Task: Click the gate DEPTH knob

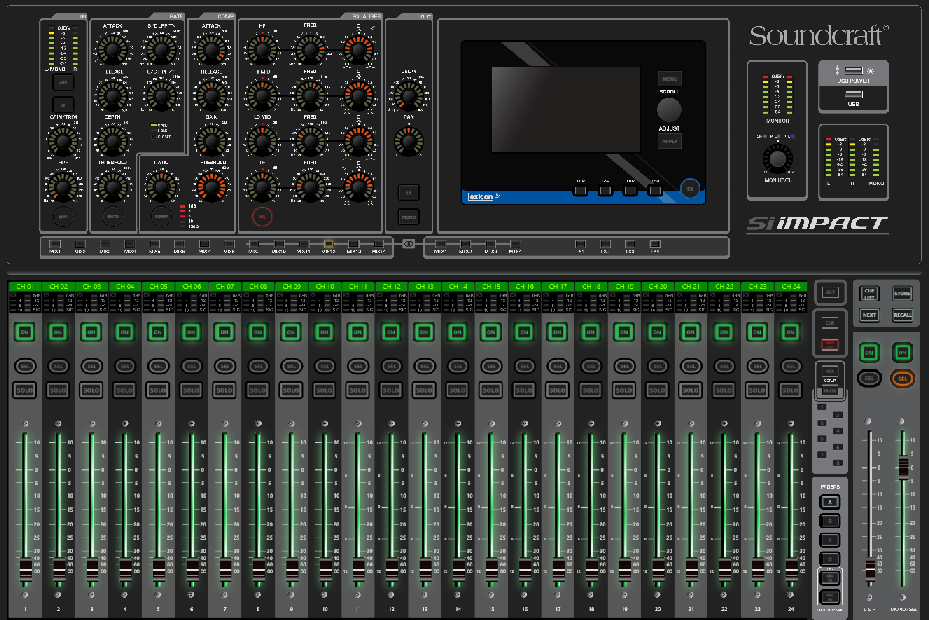Action: [113, 140]
